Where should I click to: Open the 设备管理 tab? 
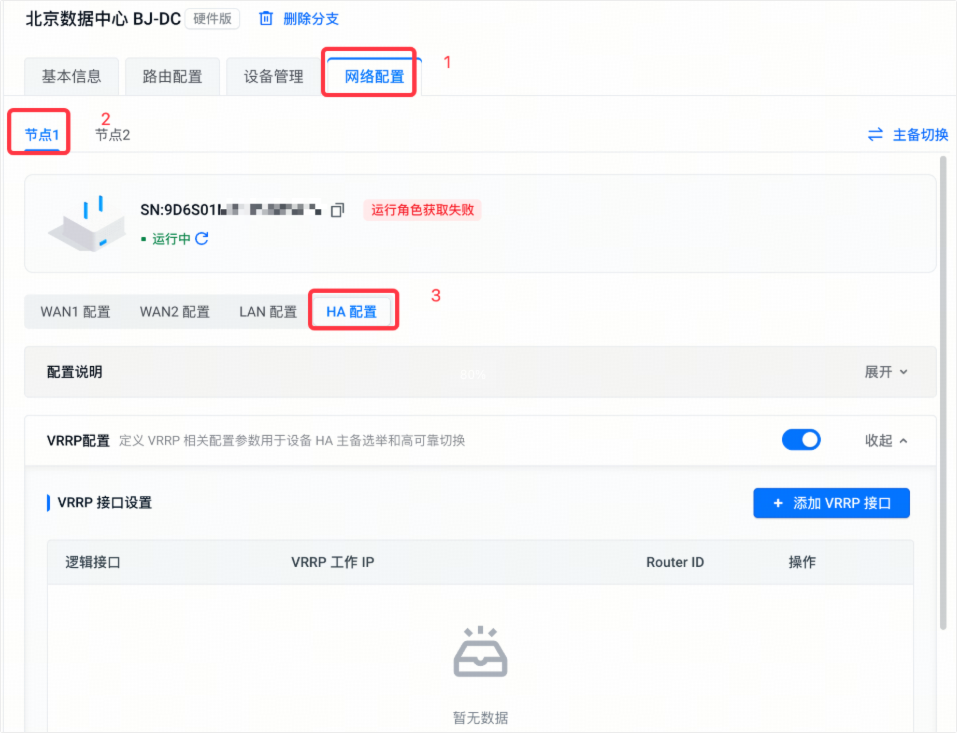point(273,76)
